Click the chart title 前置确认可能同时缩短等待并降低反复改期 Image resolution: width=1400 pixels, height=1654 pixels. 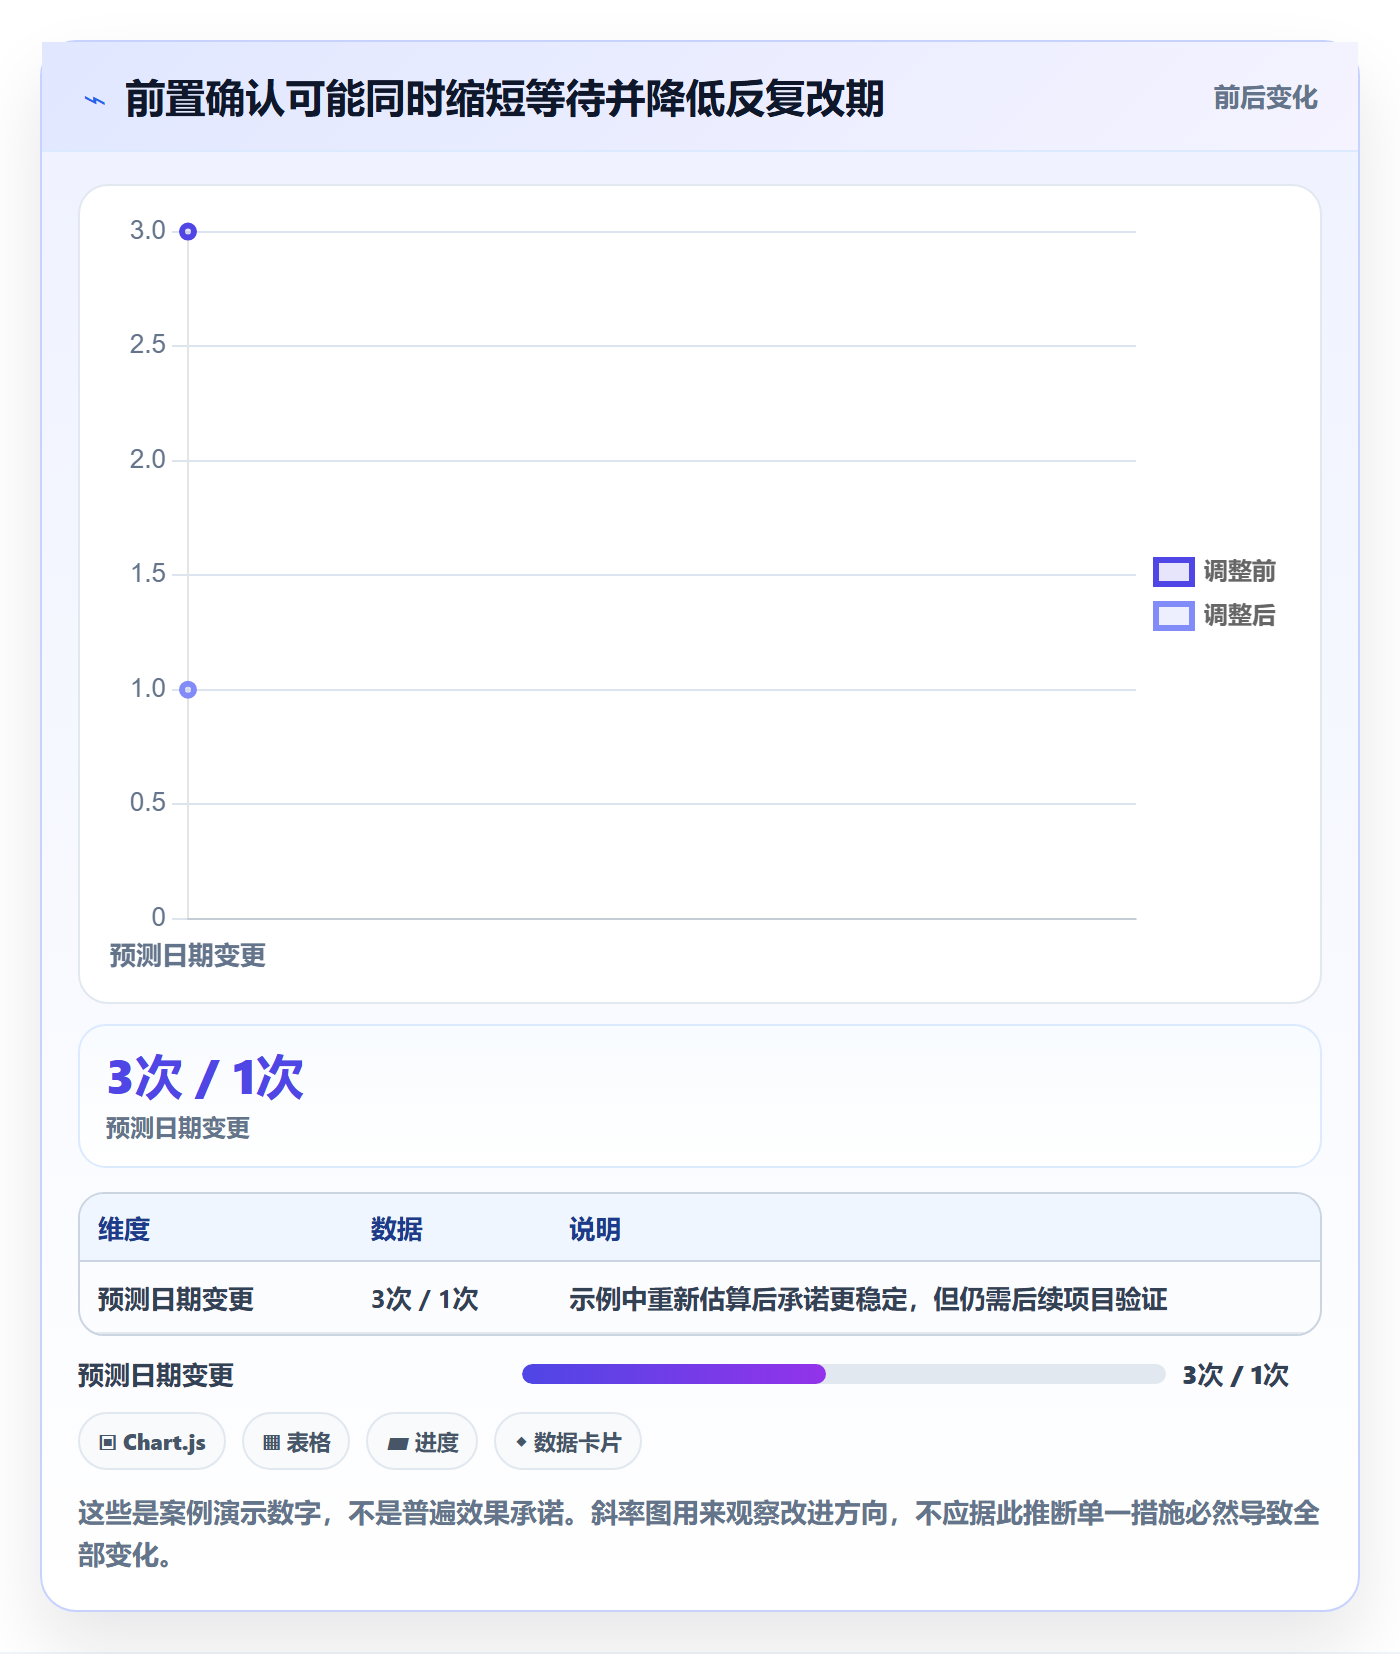(x=505, y=99)
